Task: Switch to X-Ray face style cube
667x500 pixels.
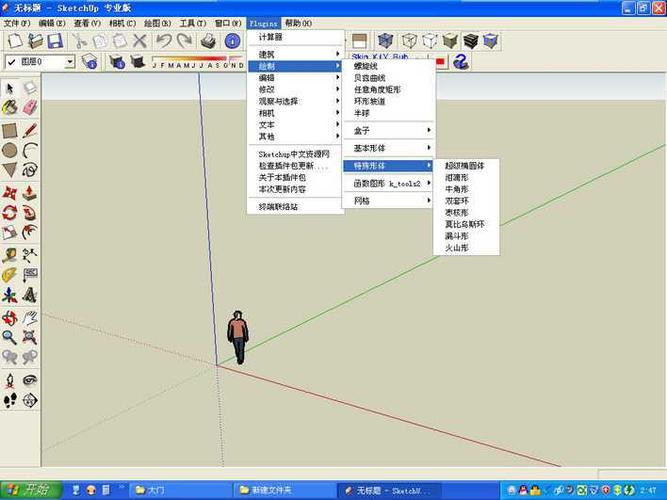Action: coord(385,41)
